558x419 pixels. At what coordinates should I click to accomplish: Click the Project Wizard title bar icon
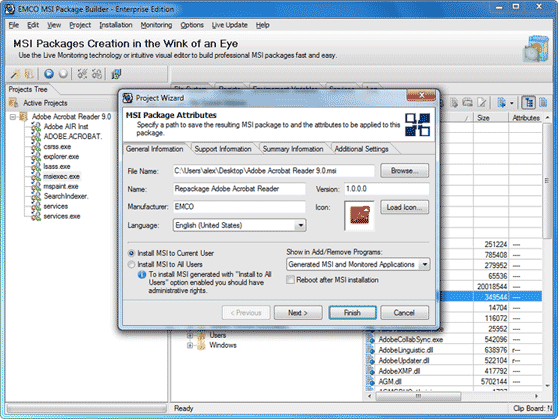tap(128, 98)
